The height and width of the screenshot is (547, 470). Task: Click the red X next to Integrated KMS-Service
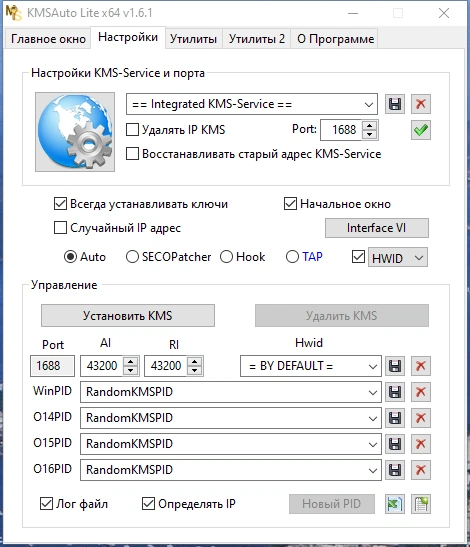(x=421, y=104)
